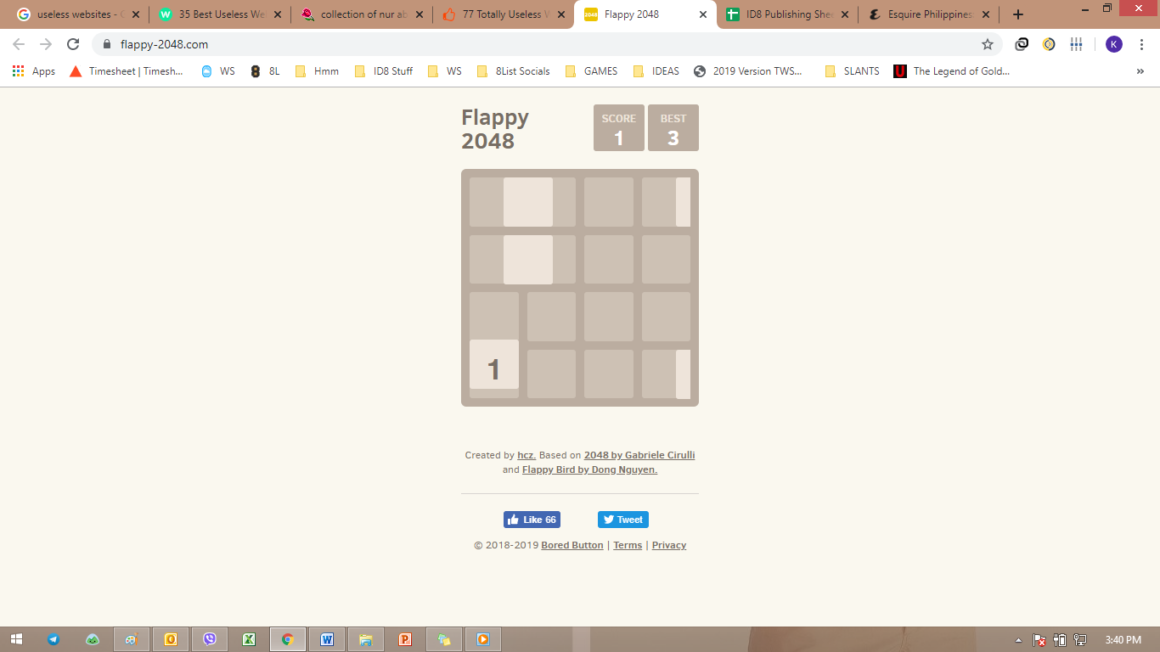Open the blue dotted grid extension
This screenshot has height=652, width=1160.
coord(1076,44)
